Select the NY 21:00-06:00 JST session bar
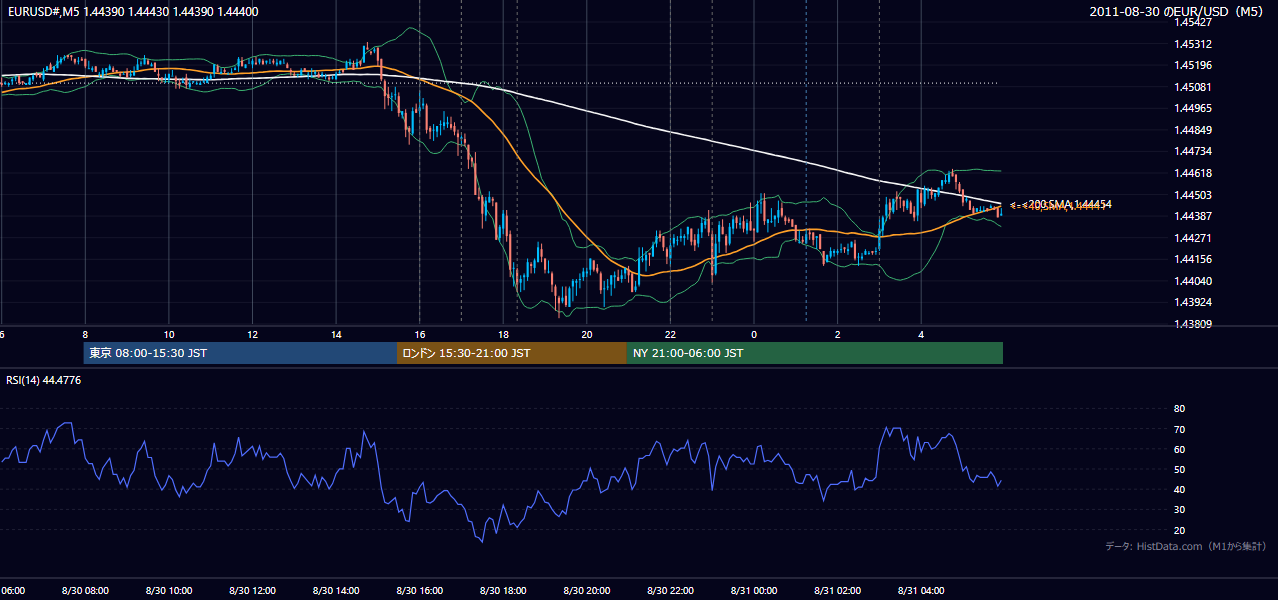 (x=815, y=353)
